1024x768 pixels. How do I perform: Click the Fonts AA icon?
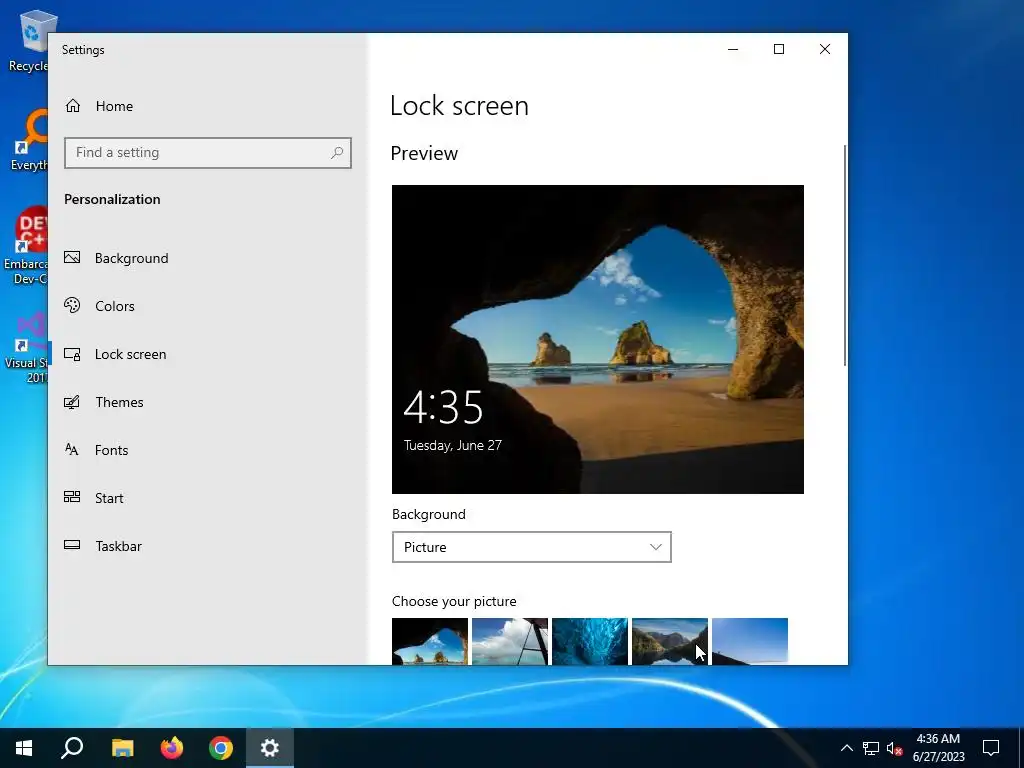[72, 449]
